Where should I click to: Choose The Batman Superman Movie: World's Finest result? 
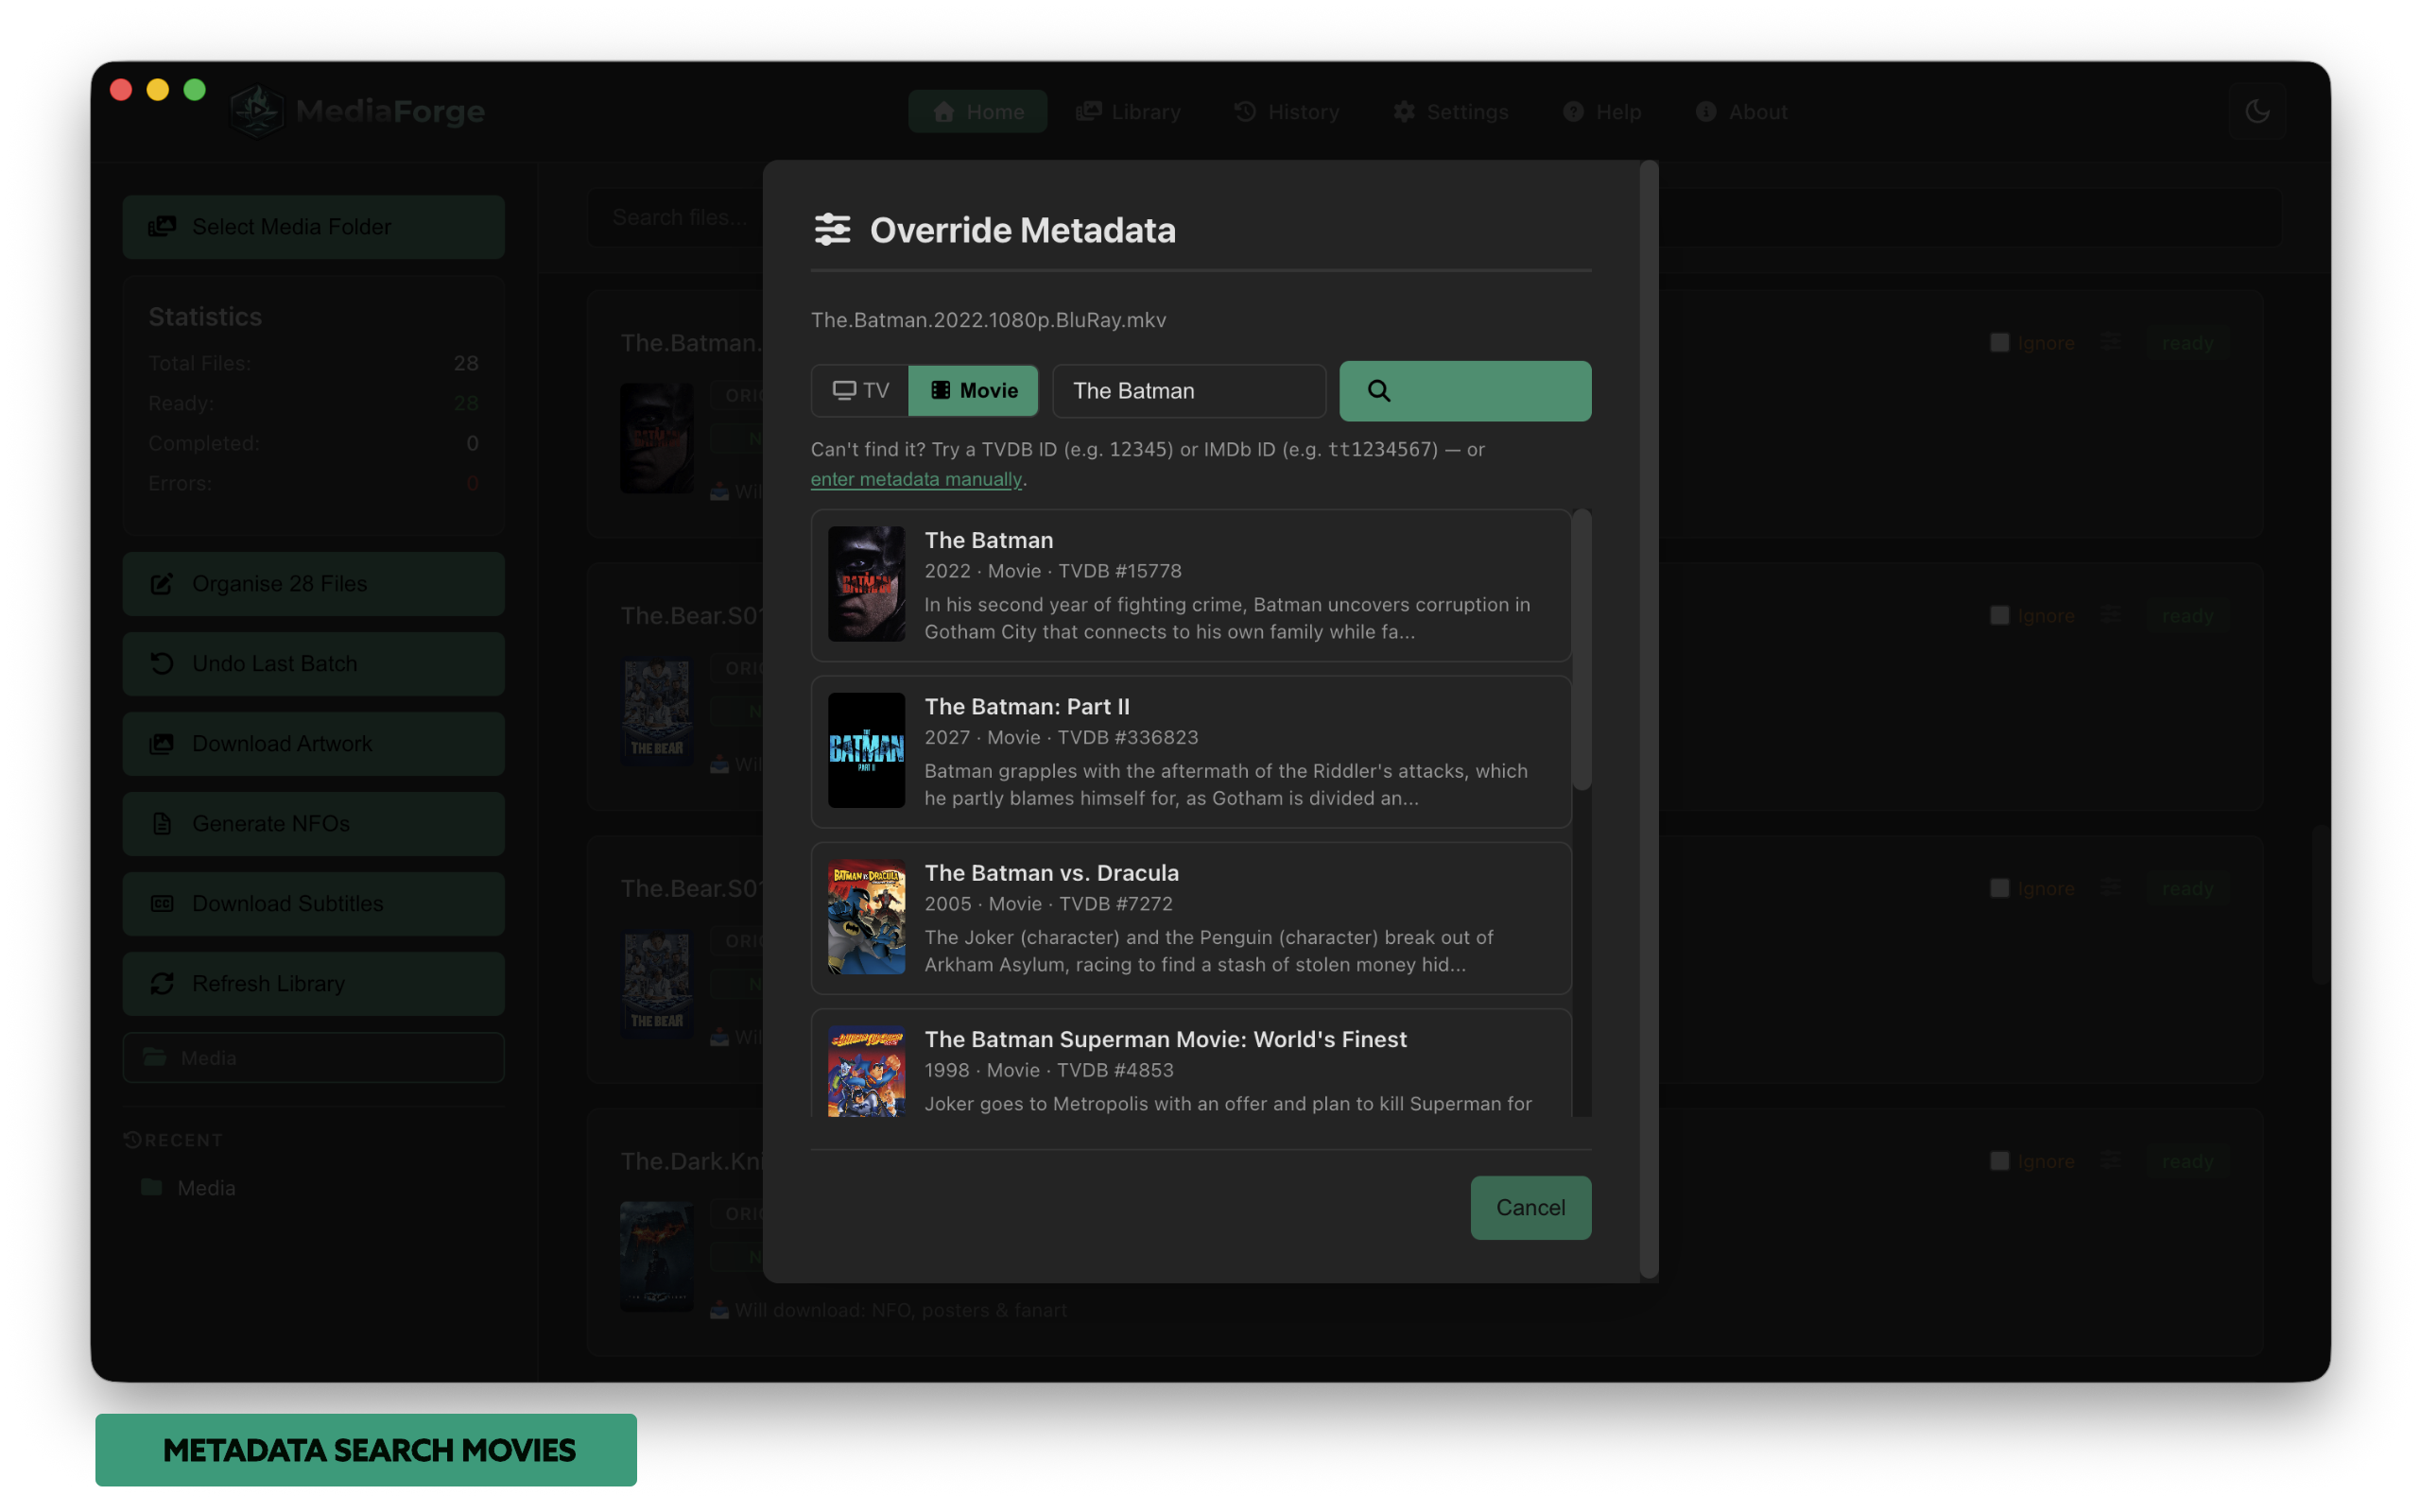(x=1191, y=1063)
